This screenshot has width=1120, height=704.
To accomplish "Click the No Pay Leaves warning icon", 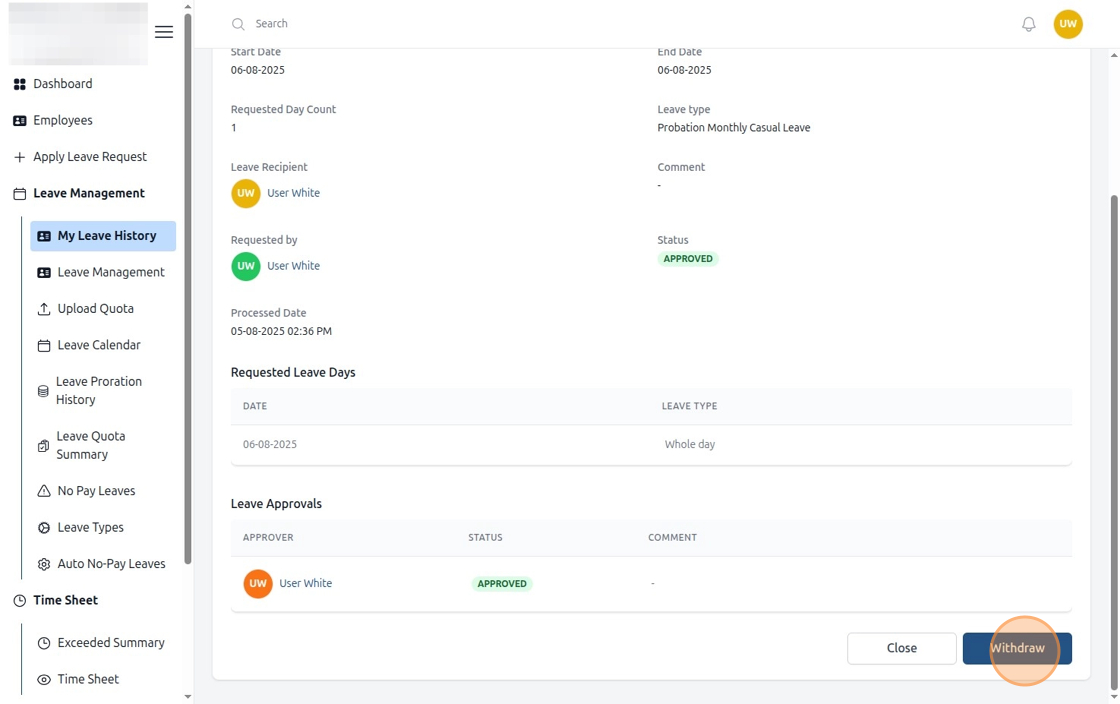I will click(x=44, y=491).
